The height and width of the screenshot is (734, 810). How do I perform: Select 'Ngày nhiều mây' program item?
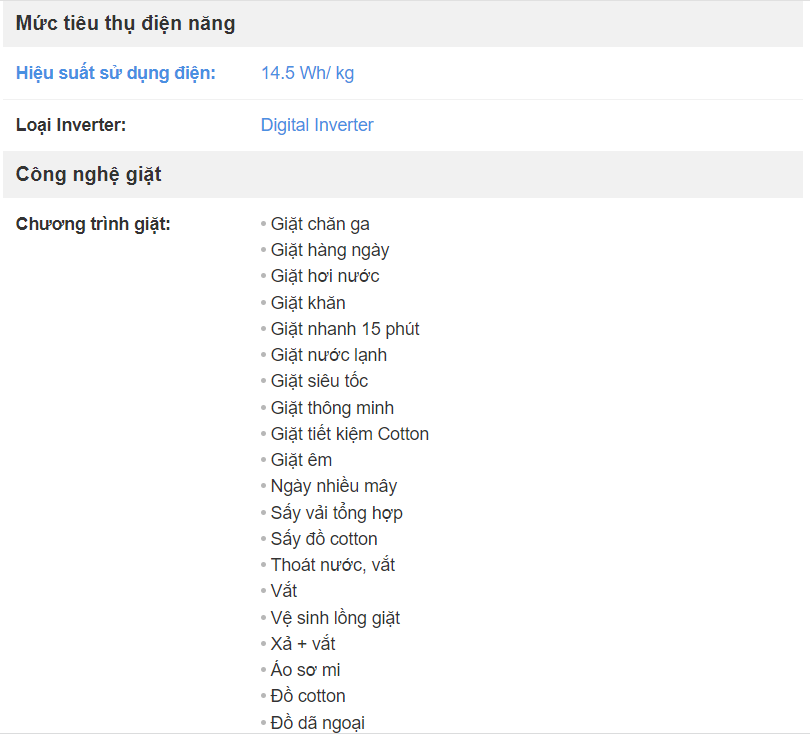(x=334, y=487)
